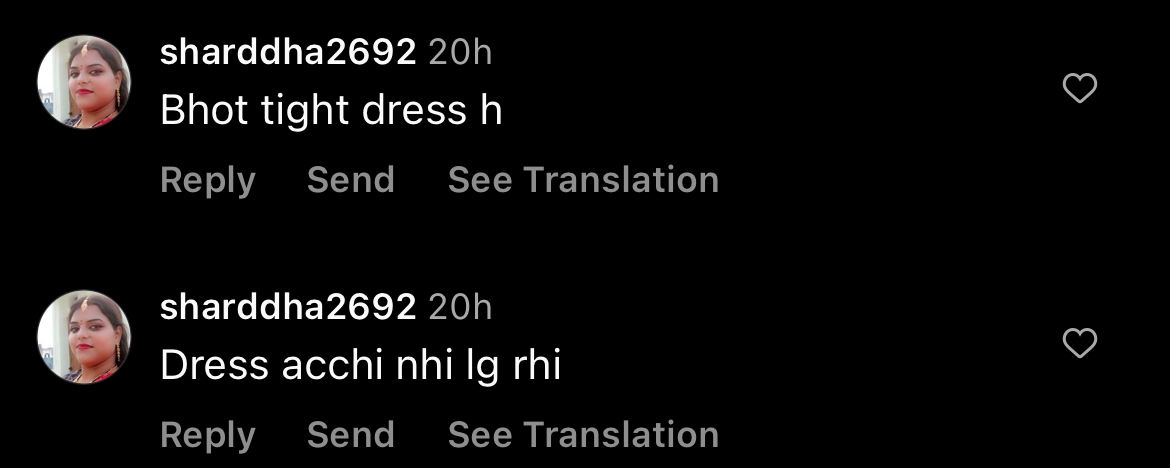Image resolution: width=1170 pixels, height=468 pixels.
Task: Tap the heart icon on the bottom comment
Action: click(1079, 343)
